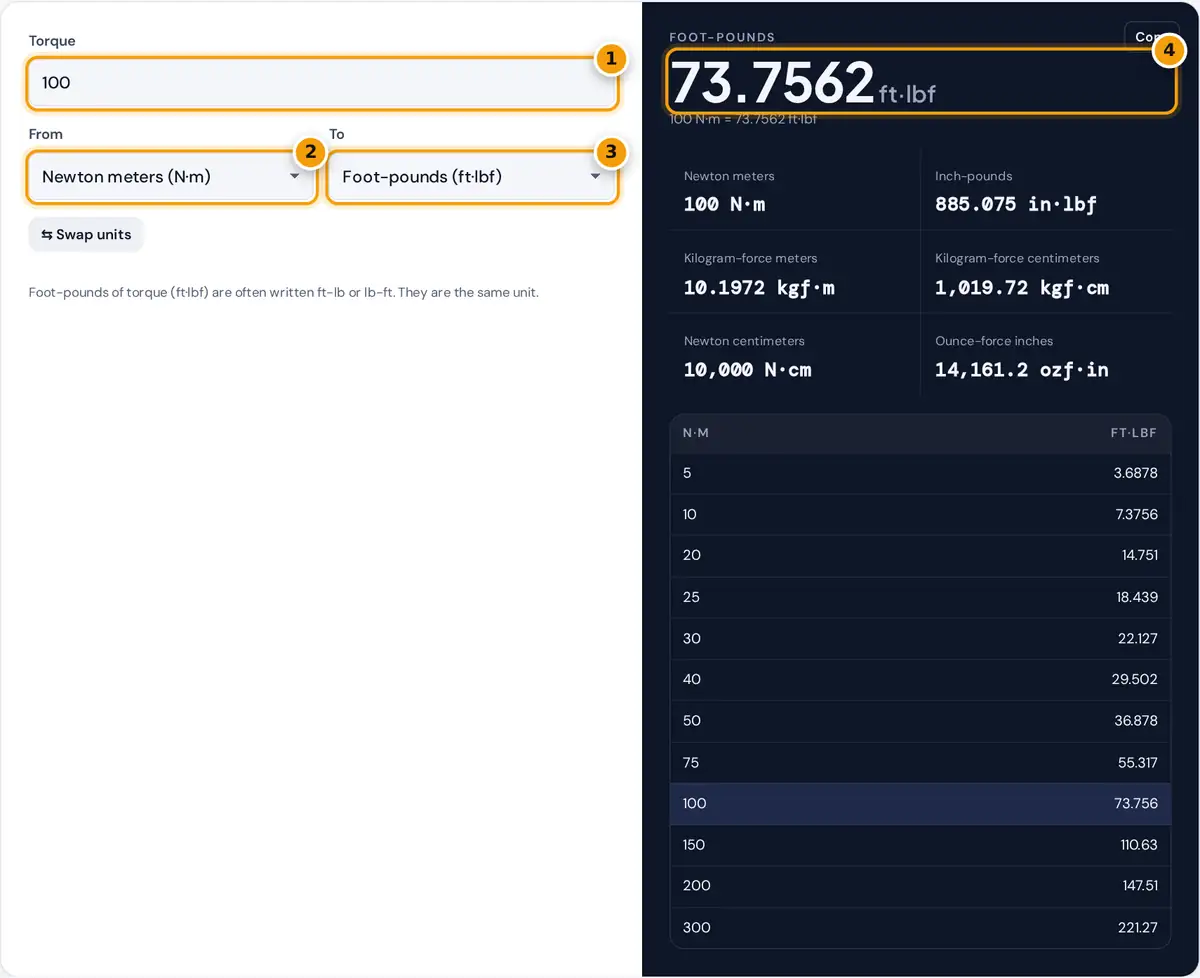This screenshot has height=978, width=1200.
Task: Click the Swap units button
Action: coord(86,235)
